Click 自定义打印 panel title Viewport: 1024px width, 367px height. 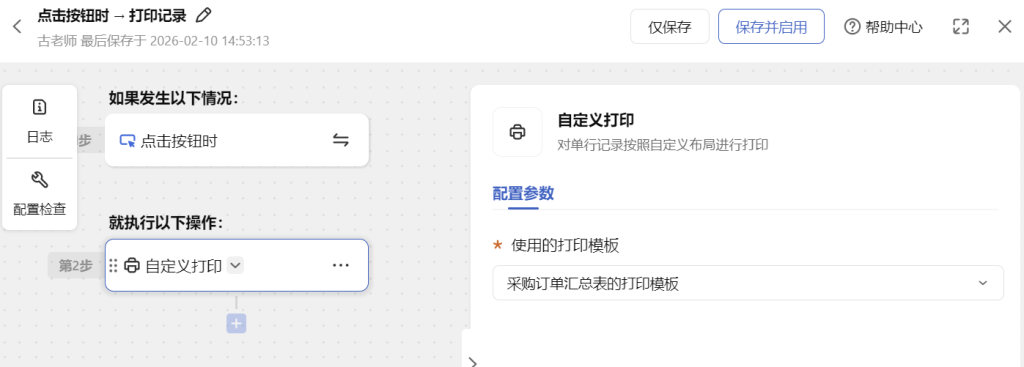tap(596, 120)
